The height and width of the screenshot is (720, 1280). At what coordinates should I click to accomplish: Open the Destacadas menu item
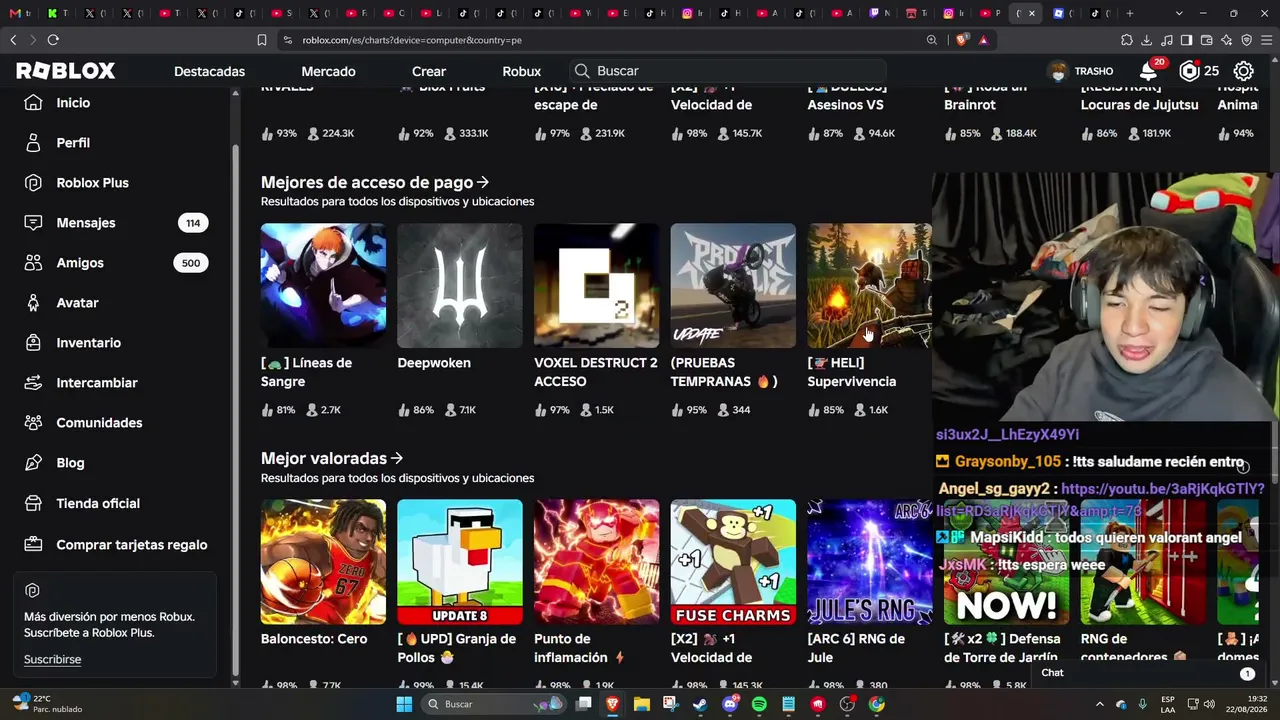(209, 71)
